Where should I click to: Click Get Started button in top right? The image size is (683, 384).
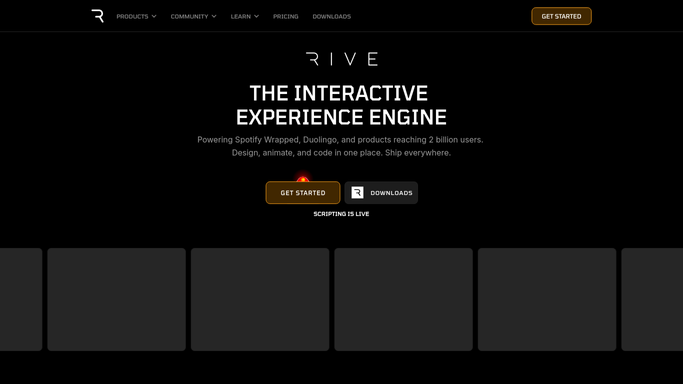pyautogui.click(x=561, y=16)
